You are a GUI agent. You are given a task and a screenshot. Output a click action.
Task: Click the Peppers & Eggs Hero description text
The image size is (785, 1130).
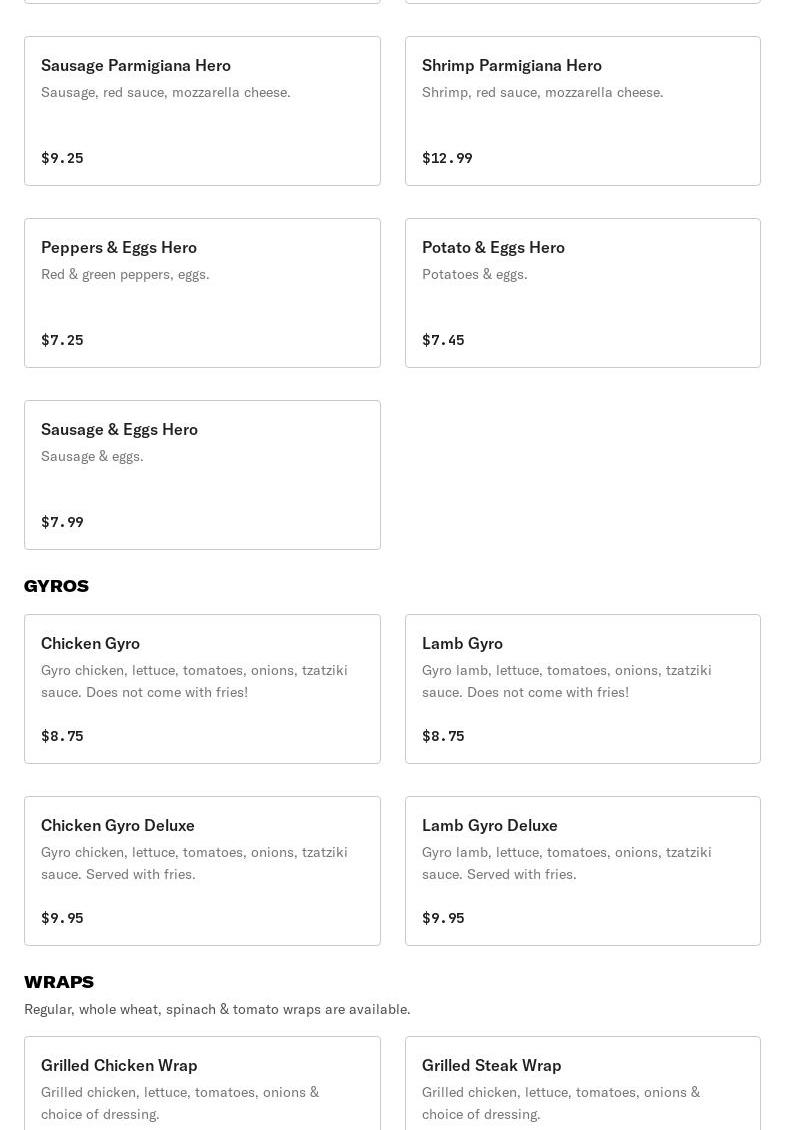(125, 274)
